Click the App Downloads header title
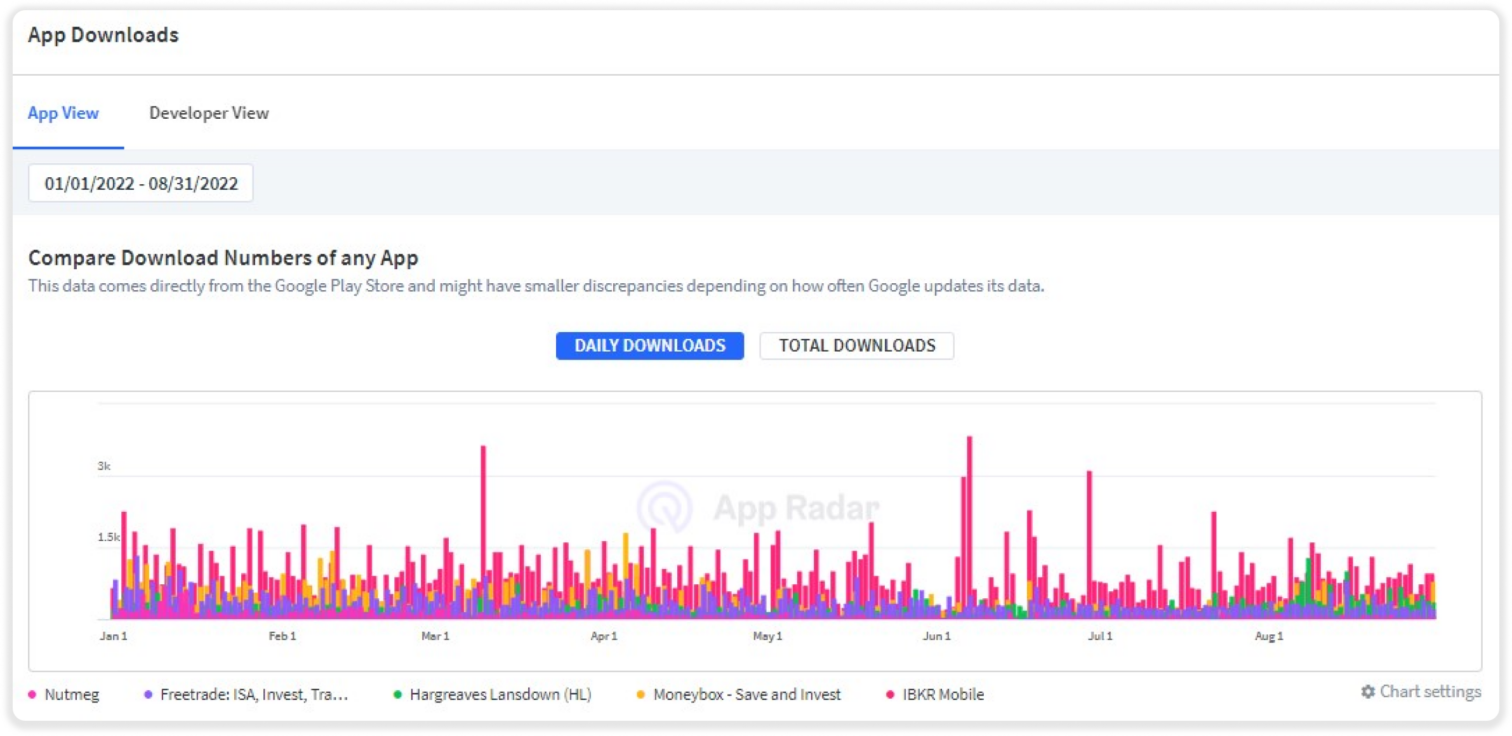Image resolution: width=1512 pixels, height=736 pixels. tap(102, 34)
